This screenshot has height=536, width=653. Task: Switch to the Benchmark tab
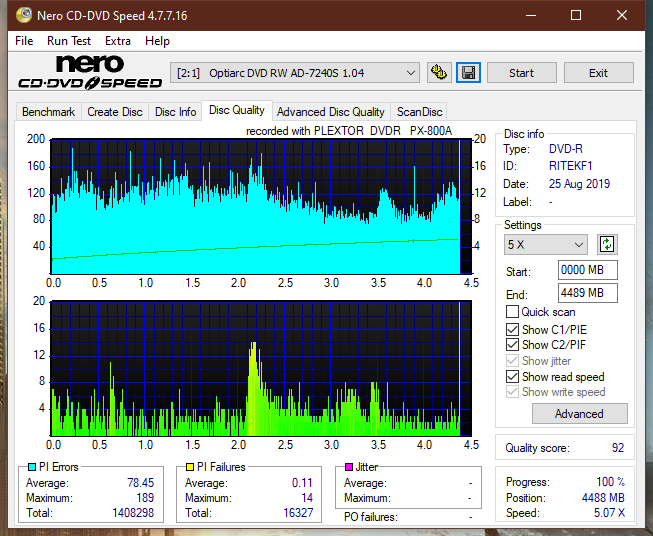pyautogui.click(x=49, y=112)
